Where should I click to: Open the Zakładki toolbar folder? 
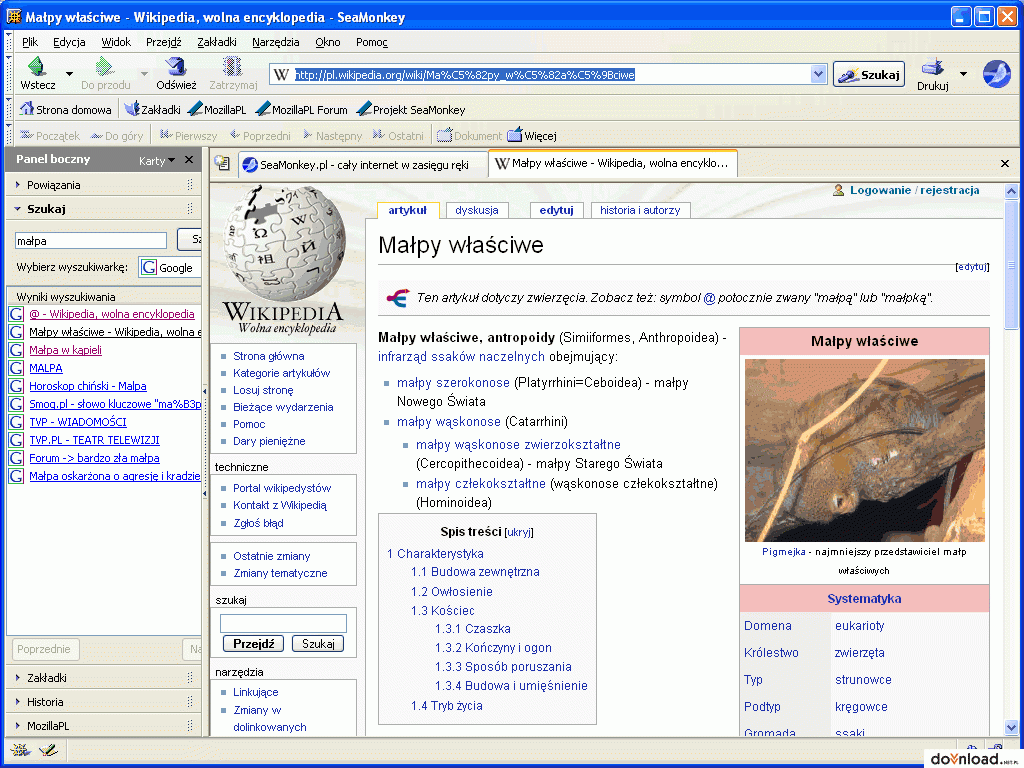152,109
